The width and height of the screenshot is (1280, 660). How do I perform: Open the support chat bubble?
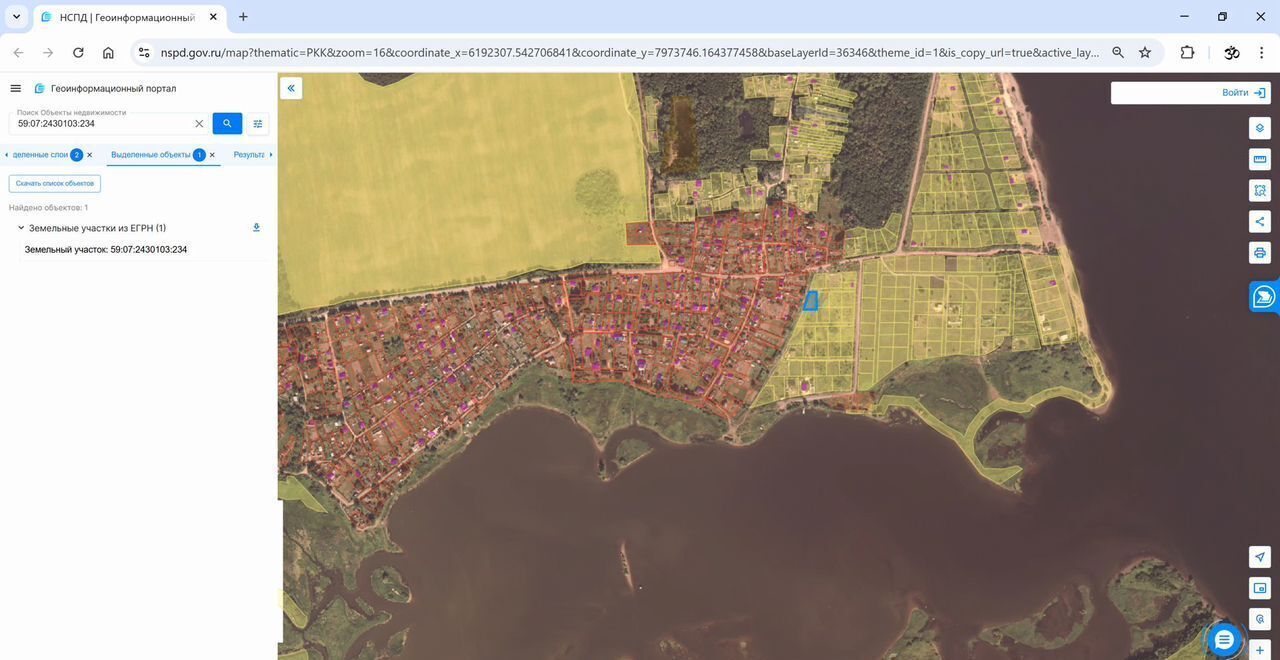(1224, 640)
